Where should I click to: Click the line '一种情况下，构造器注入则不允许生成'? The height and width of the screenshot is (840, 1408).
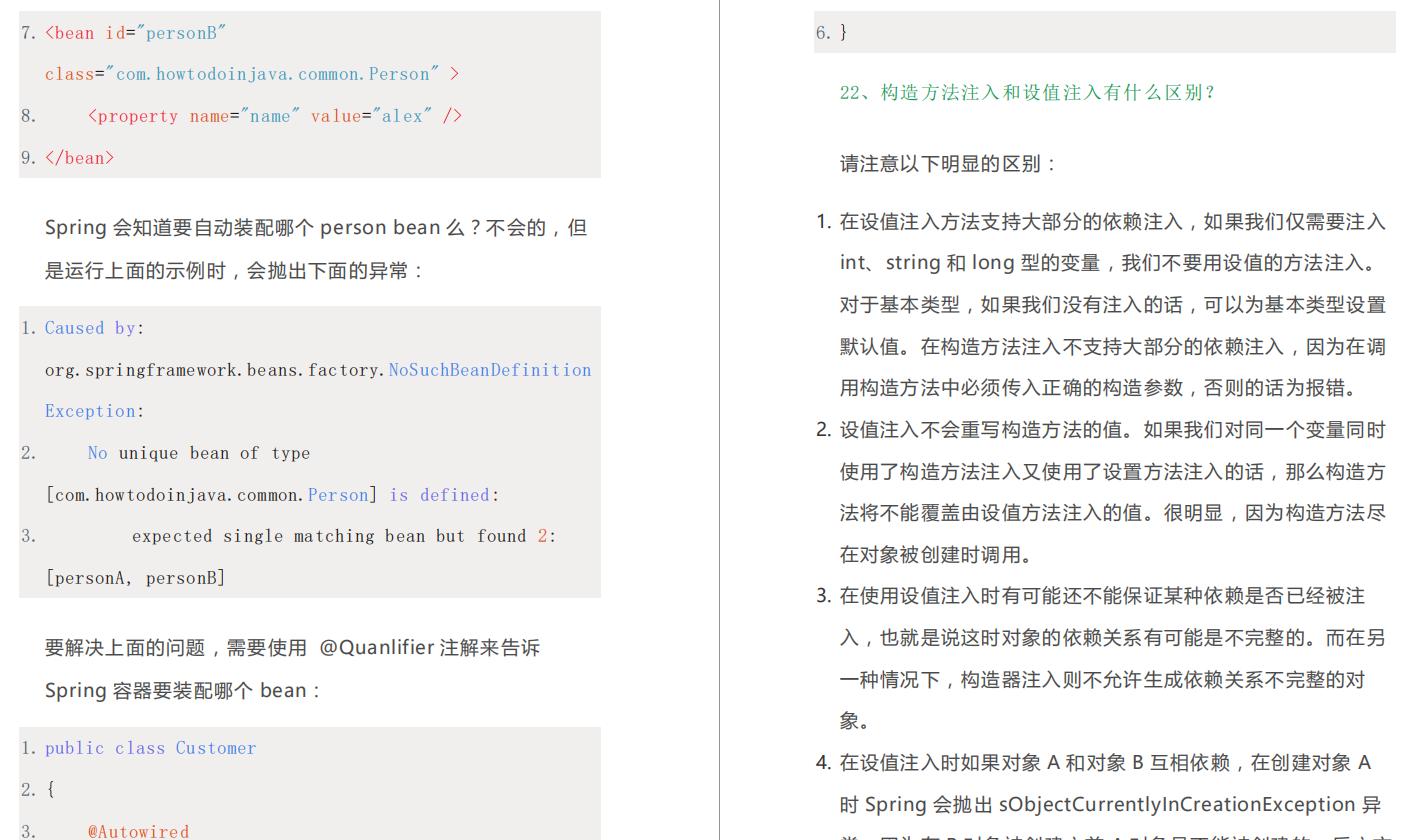click(x=1102, y=680)
